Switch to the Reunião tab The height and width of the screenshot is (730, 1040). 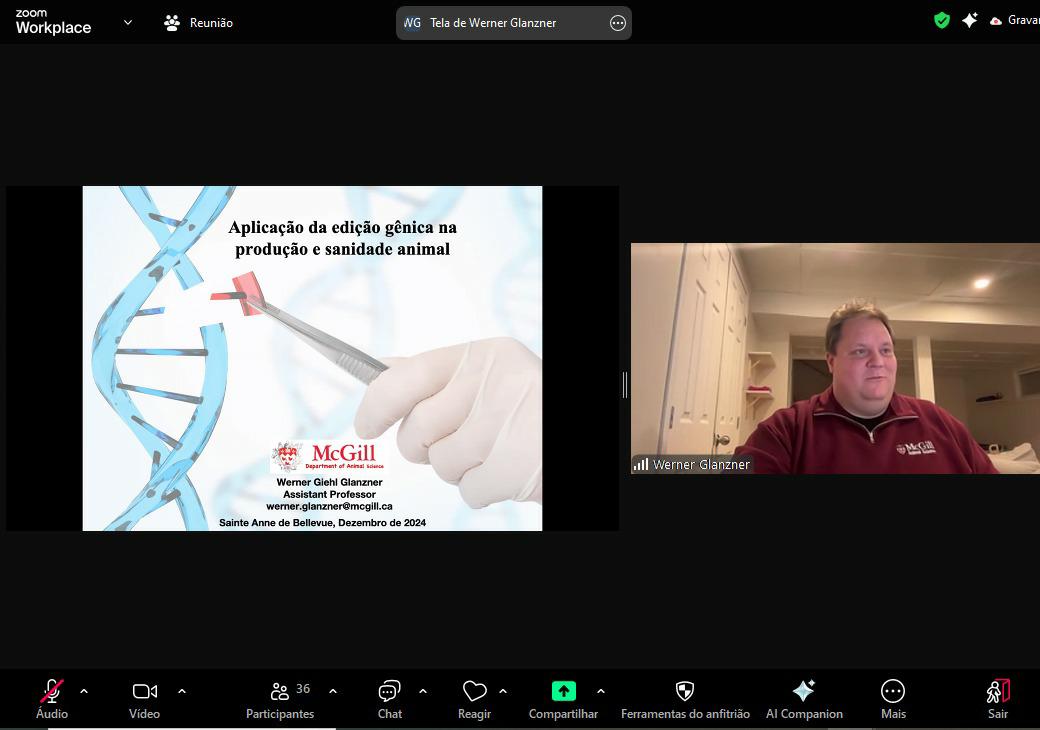199,22
